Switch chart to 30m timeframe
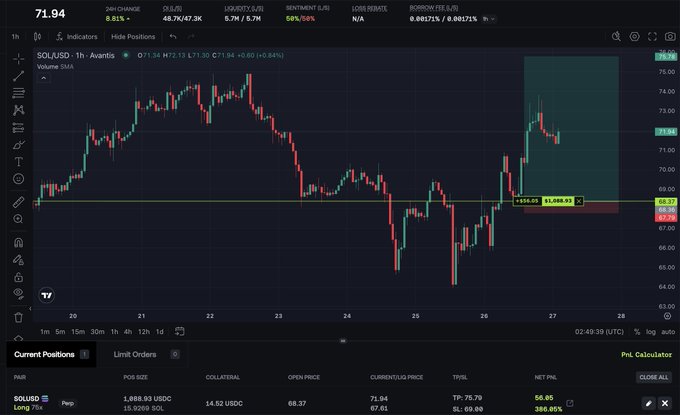 [97, 332]
